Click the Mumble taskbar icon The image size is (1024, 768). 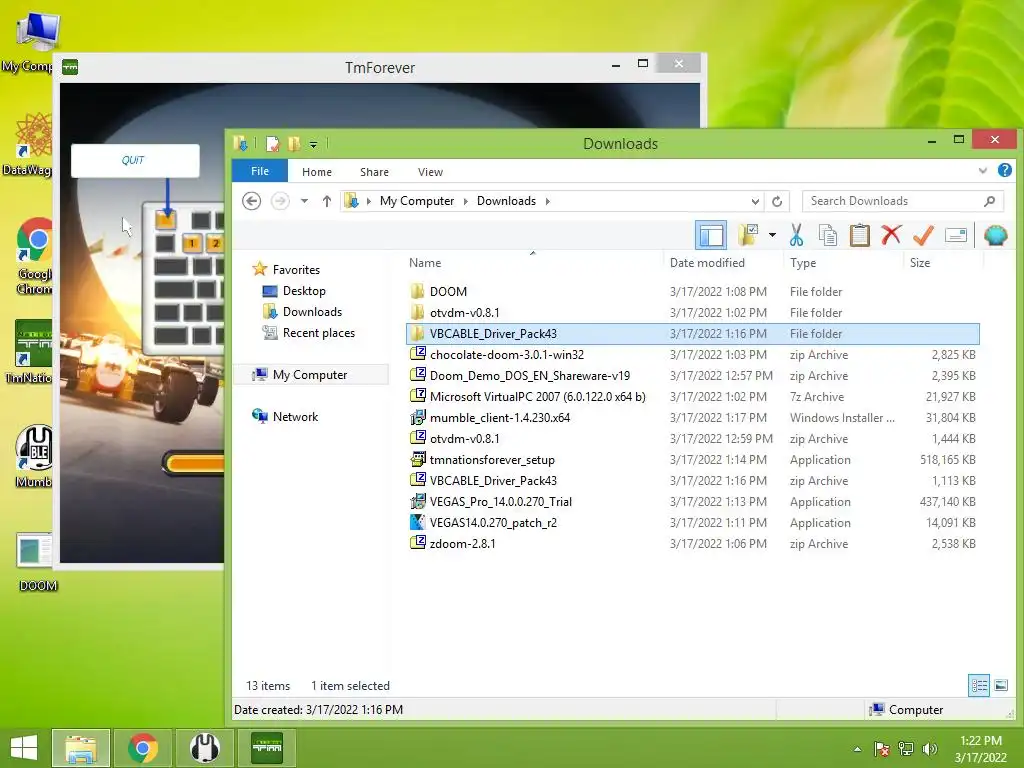[205, 748]
